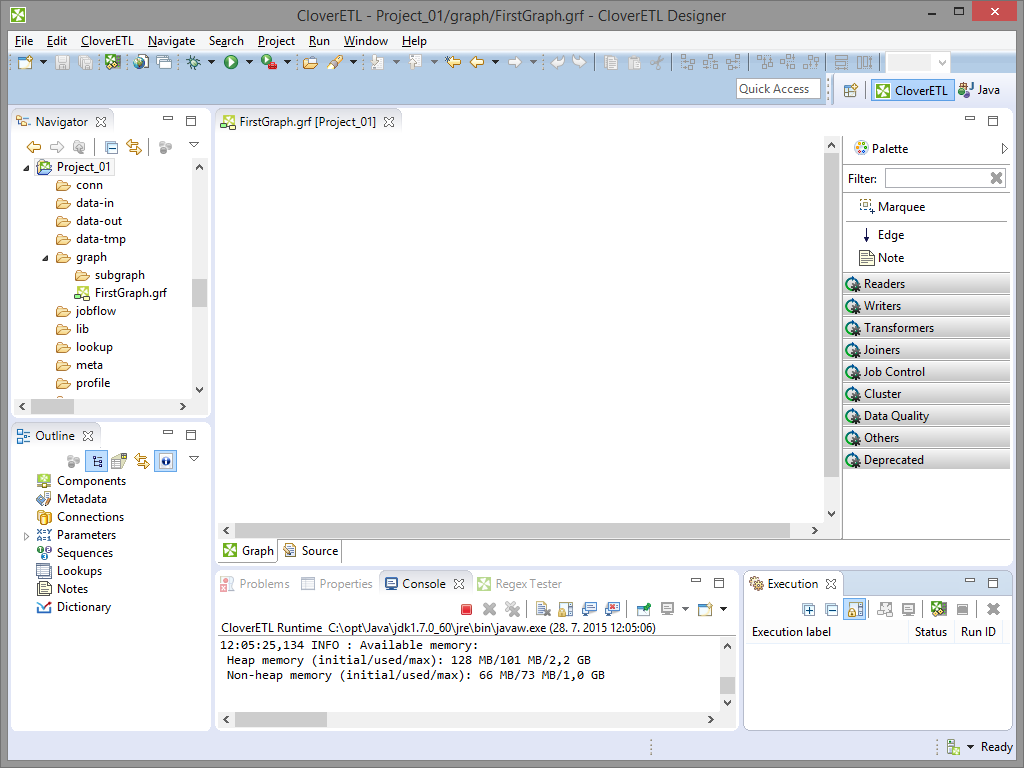Toggle Link with Editor in Navigator
The width and height of the screenshot is (1024, 768).
(x=133, y=147)
